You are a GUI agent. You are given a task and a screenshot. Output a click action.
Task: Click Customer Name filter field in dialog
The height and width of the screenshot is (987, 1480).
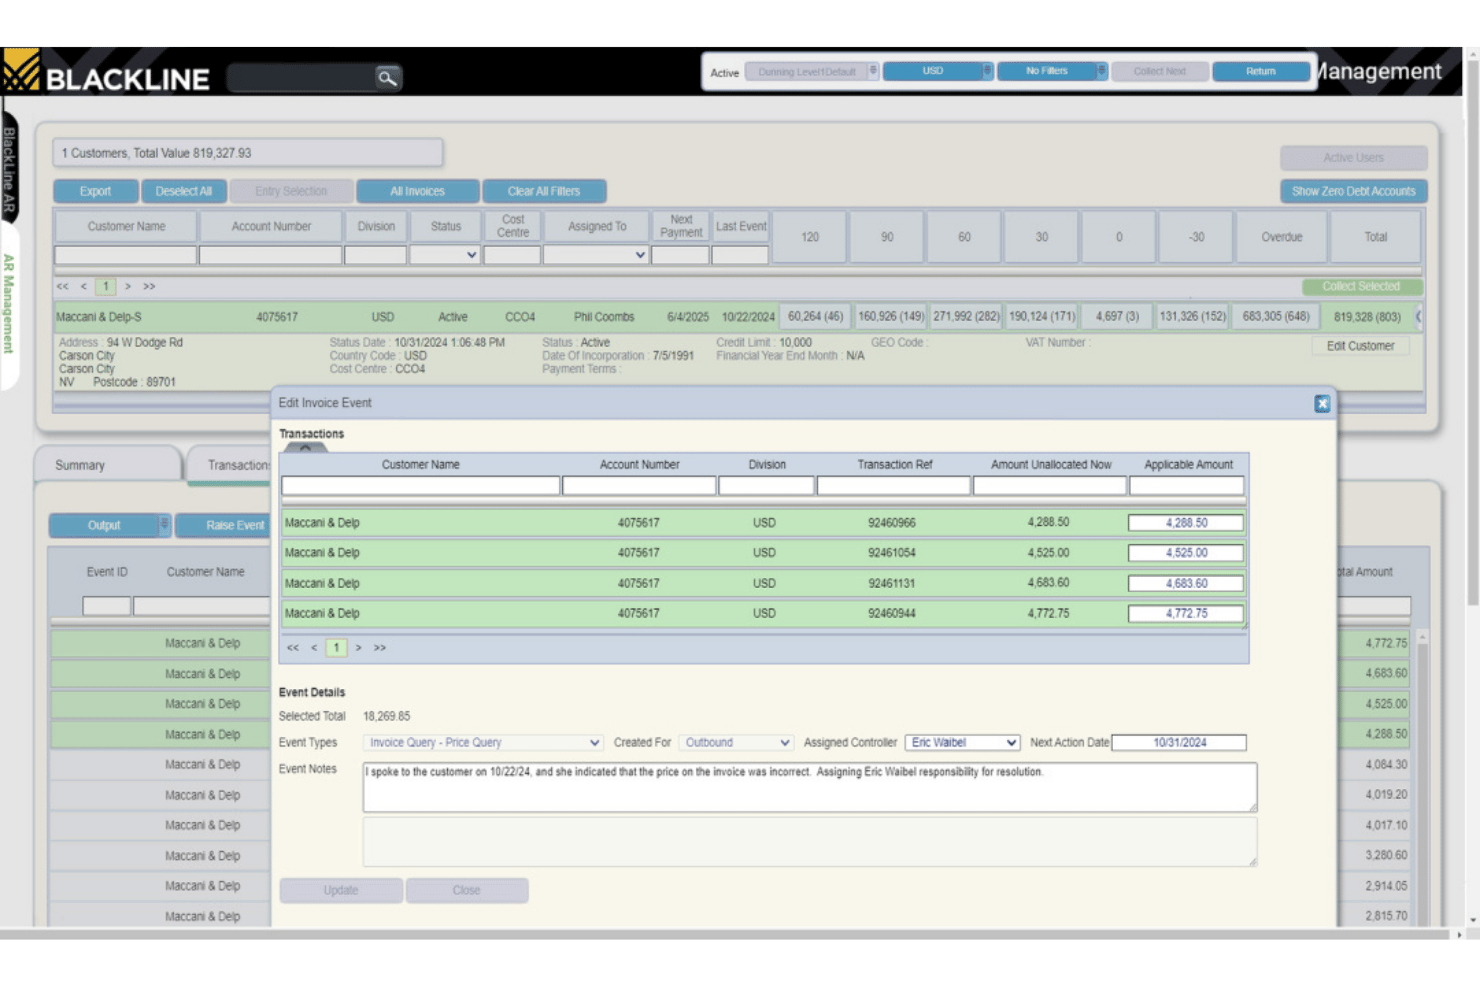(x=420, y=486)
